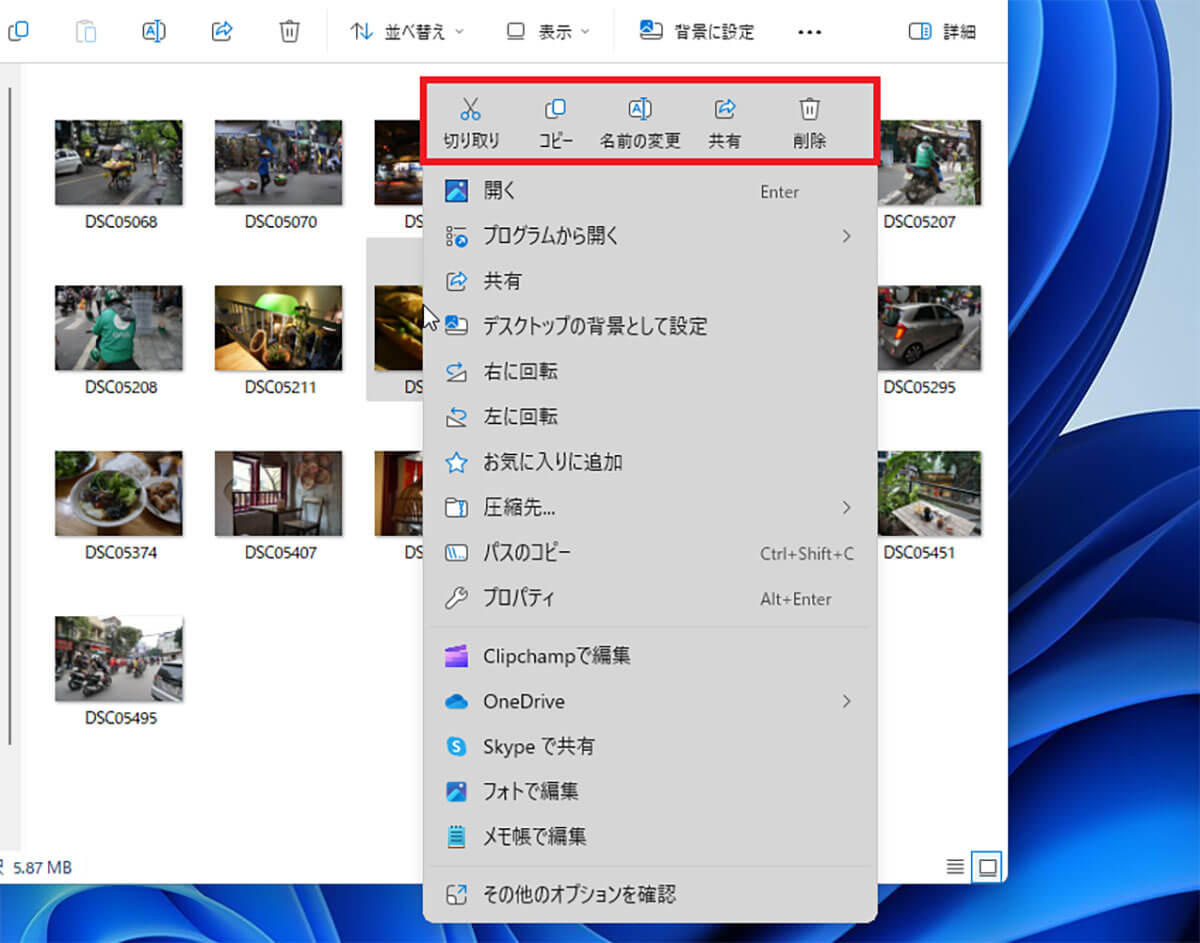The height and width of the screenshot is (943, 1200).
Task: Select 左に回転 menu entry
Action: pyautogui.click(x=650, y=416)
